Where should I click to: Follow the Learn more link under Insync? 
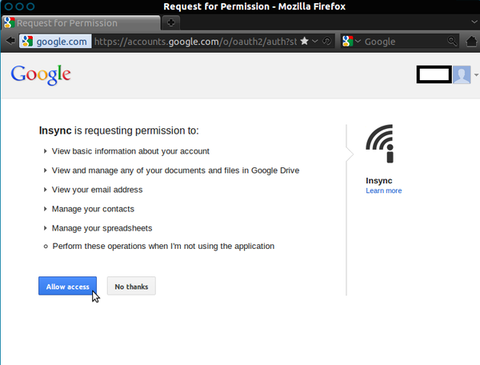click(x=384, y=191)
